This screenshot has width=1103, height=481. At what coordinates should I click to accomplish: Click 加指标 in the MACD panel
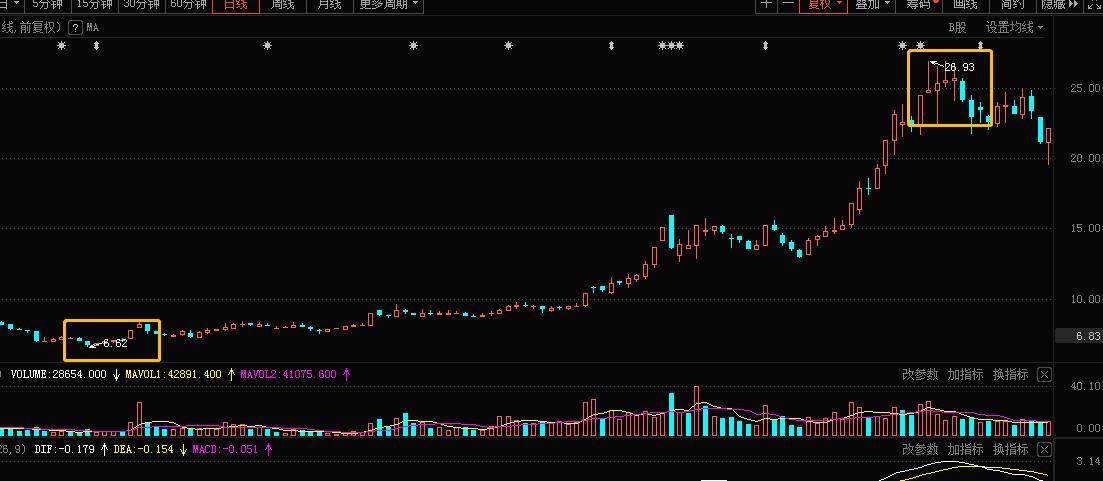click(965, 449)
